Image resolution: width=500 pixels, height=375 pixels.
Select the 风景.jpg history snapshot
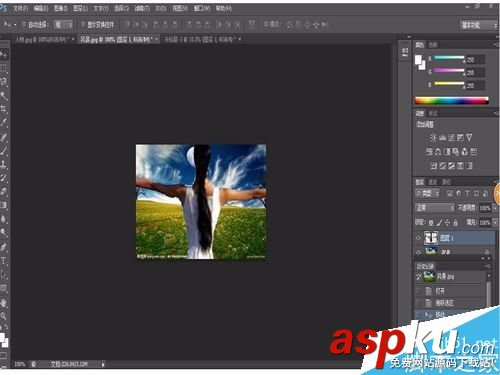(x=451, y=276)
